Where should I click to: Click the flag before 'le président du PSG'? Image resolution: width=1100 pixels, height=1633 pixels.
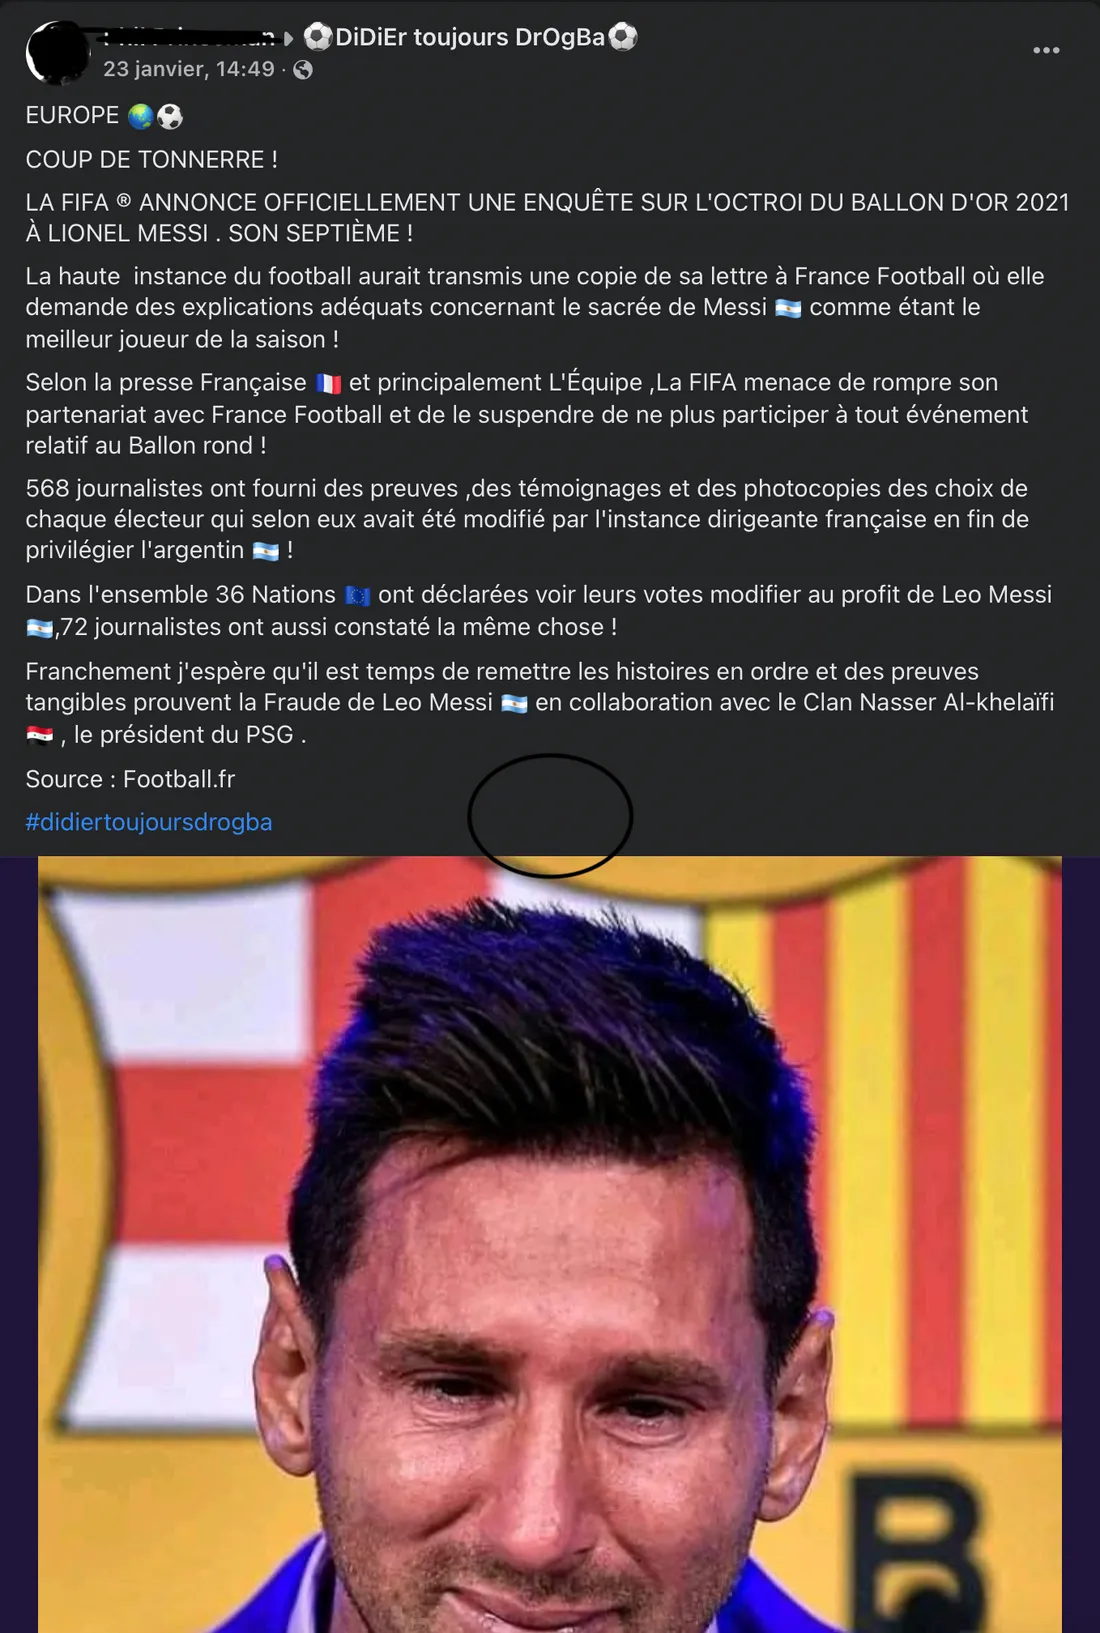[x=39, y=736]
